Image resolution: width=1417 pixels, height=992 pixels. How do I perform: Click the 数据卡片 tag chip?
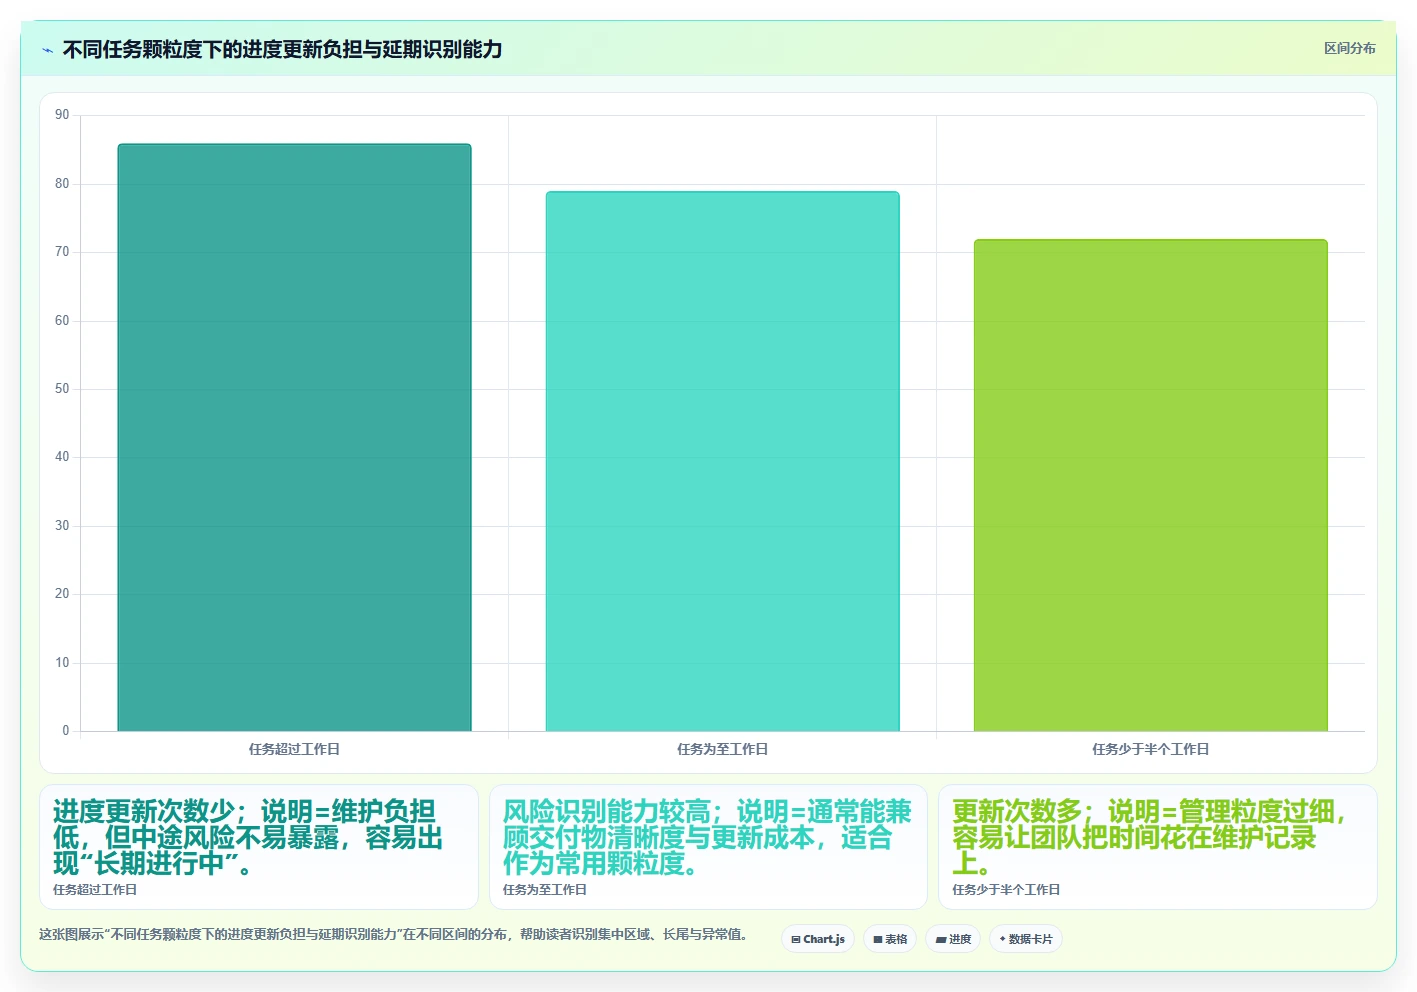click(x=1025, y=939)
